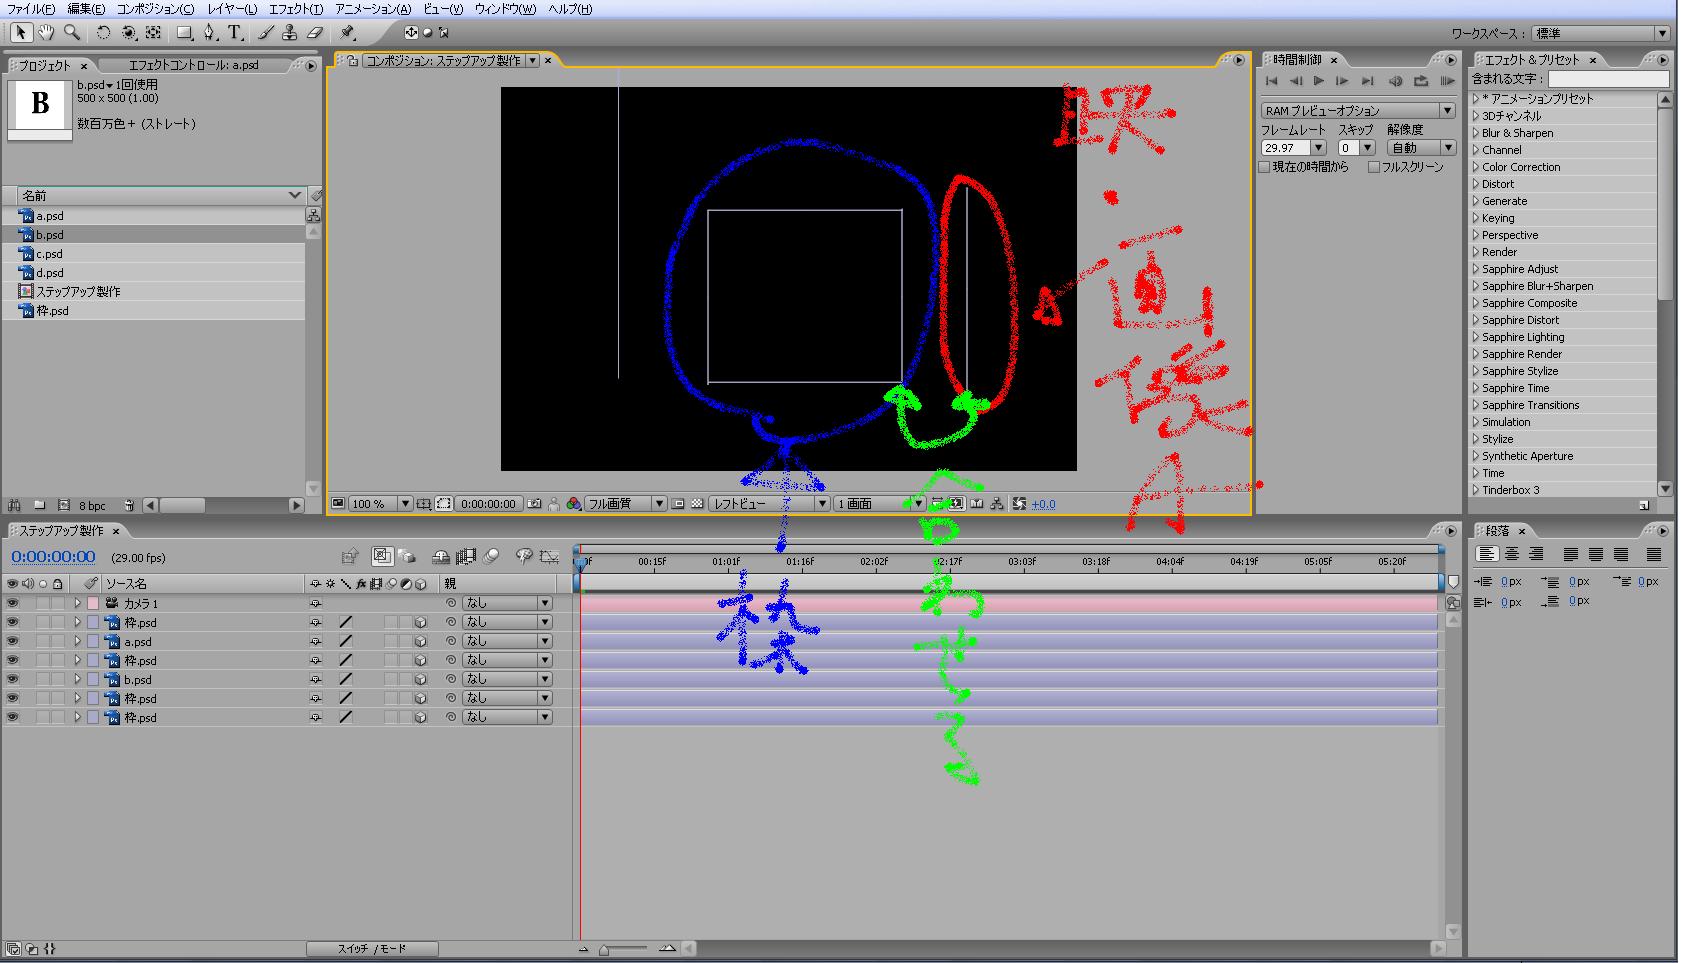Open the Graph Editor in timeline
This screenshot has height=963, width=1681.
(549, 556)
